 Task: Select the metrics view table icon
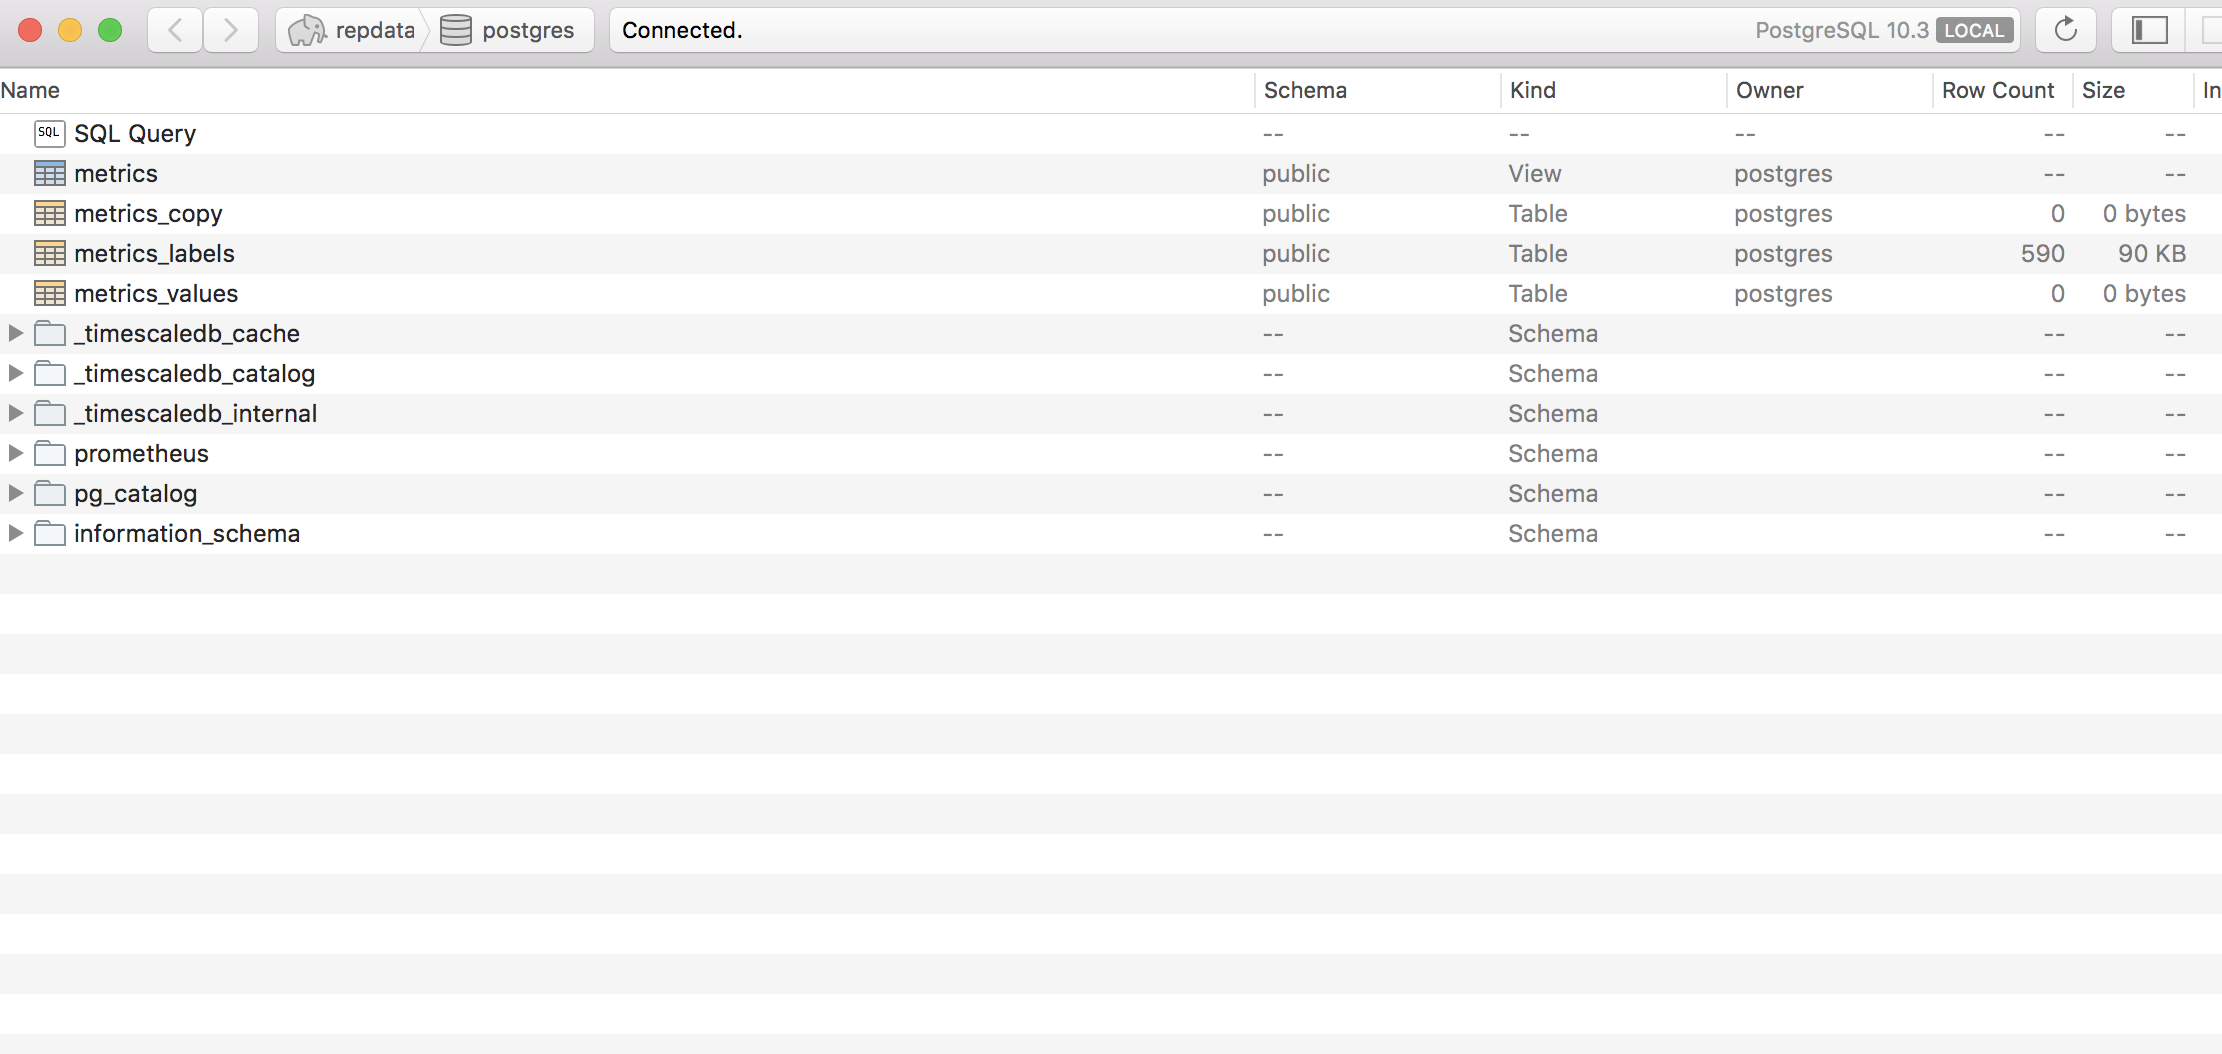49,173
